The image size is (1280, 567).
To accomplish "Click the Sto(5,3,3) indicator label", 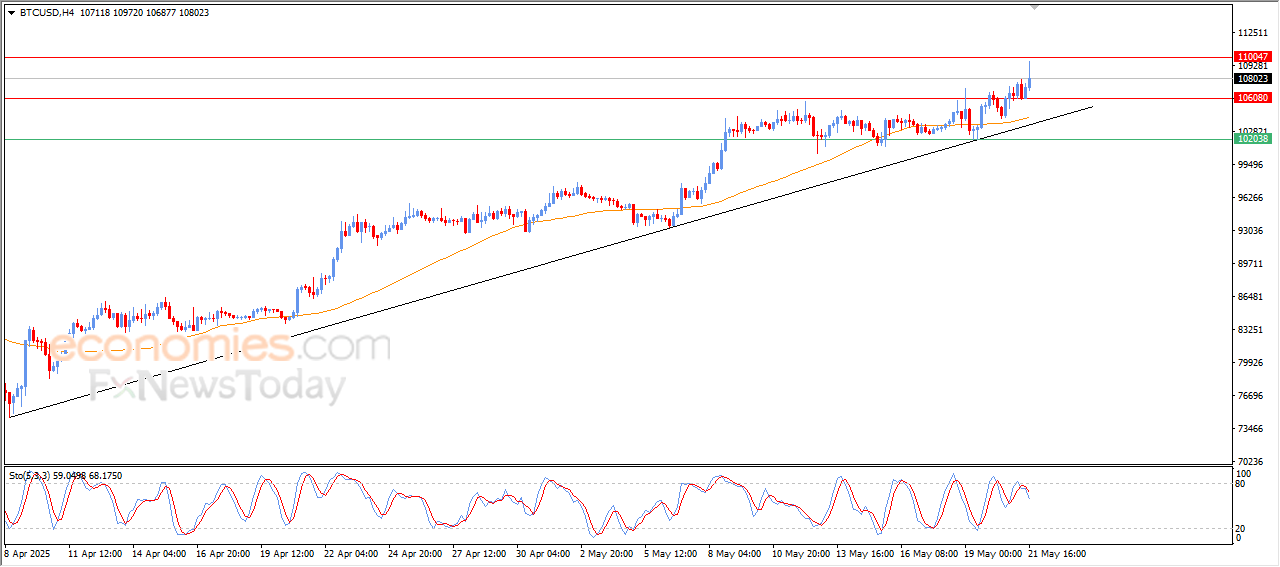I will (x=28, y=476).
